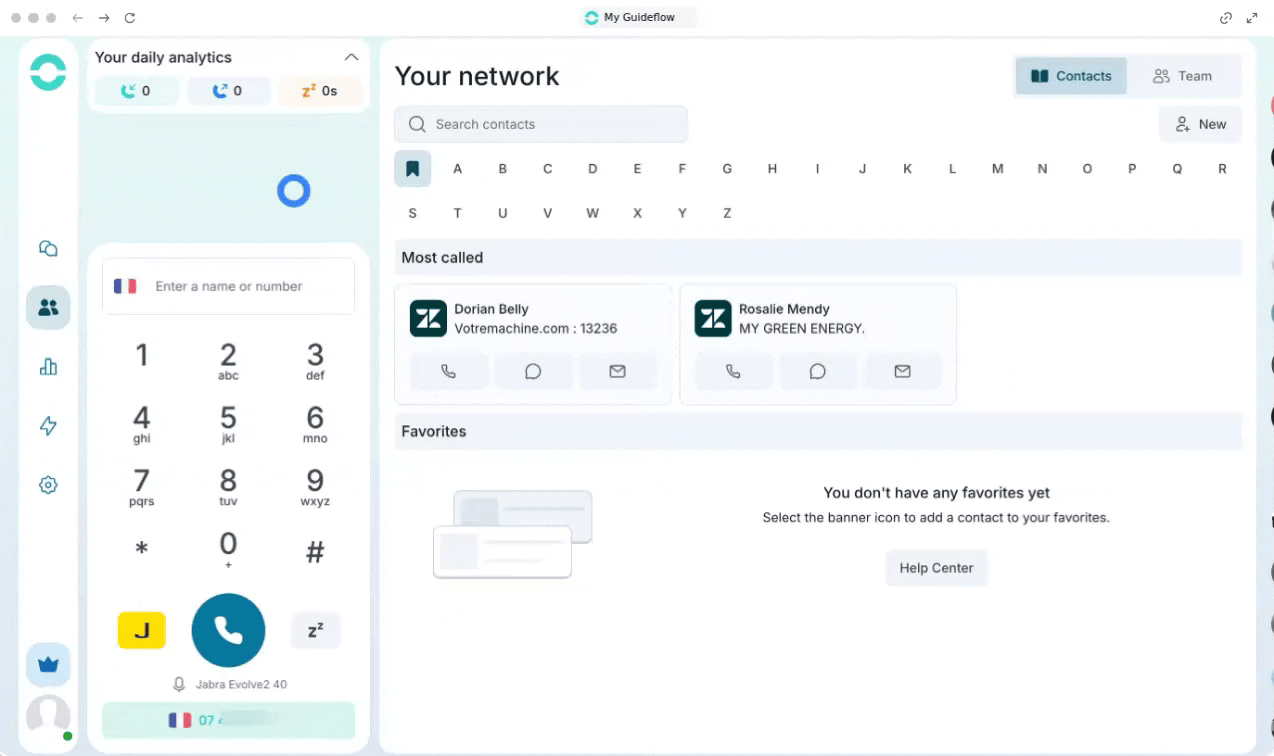Viewport: 1274px width, 756px height.
Task: Call Dorian Belly with phone icon
Action: pos(449,371)
